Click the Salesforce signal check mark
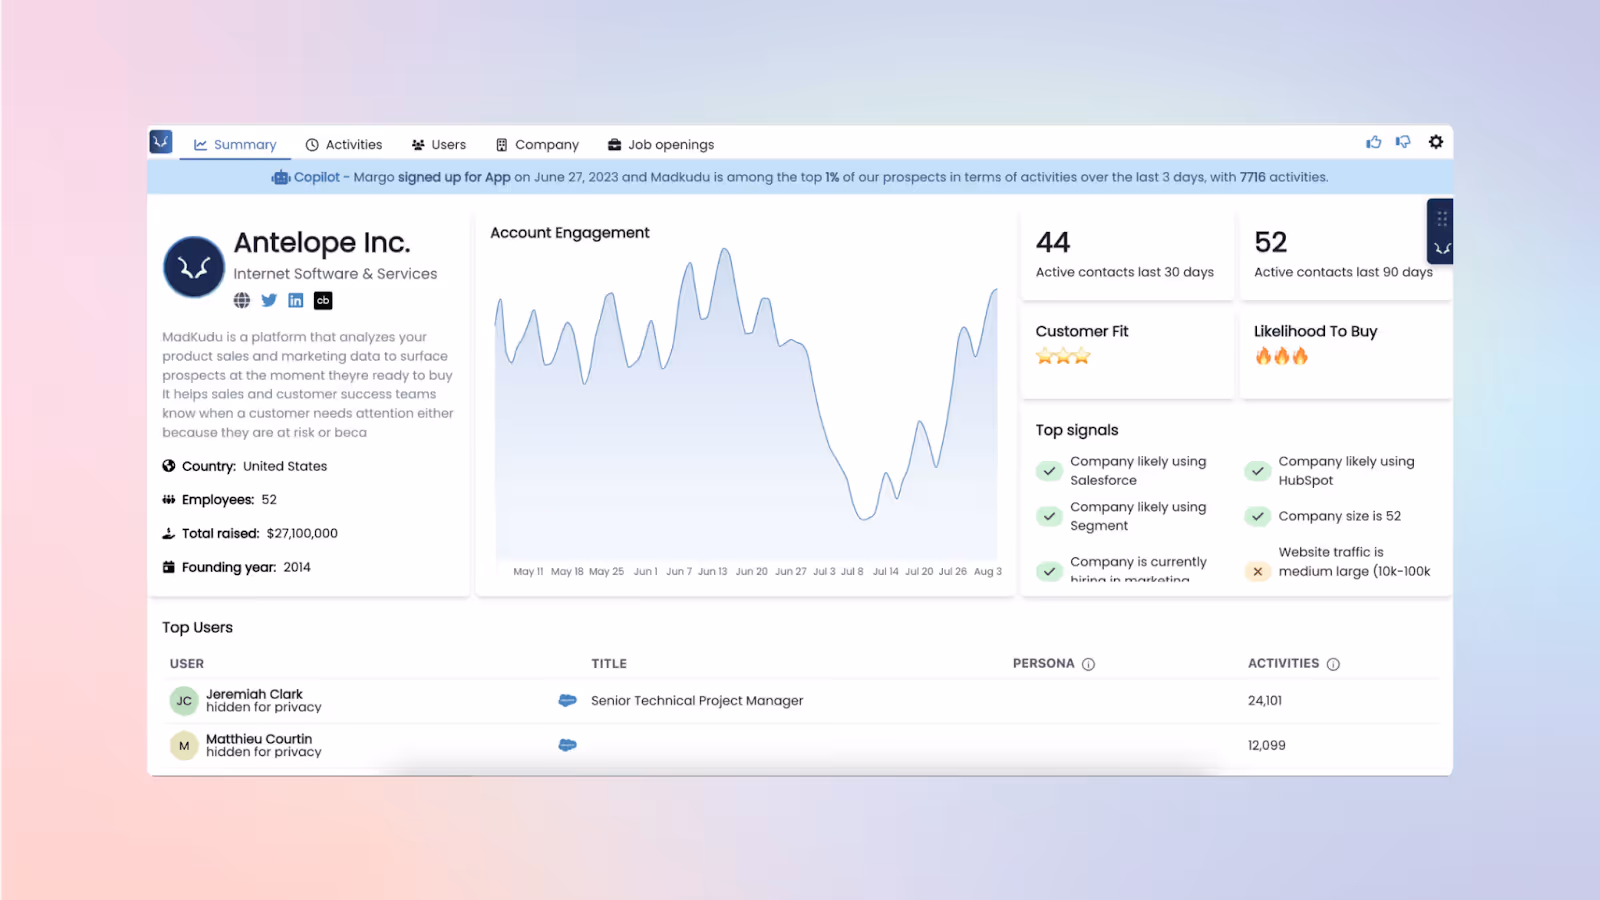This screenshot has height=900, width=1600. pos(1049,471)
